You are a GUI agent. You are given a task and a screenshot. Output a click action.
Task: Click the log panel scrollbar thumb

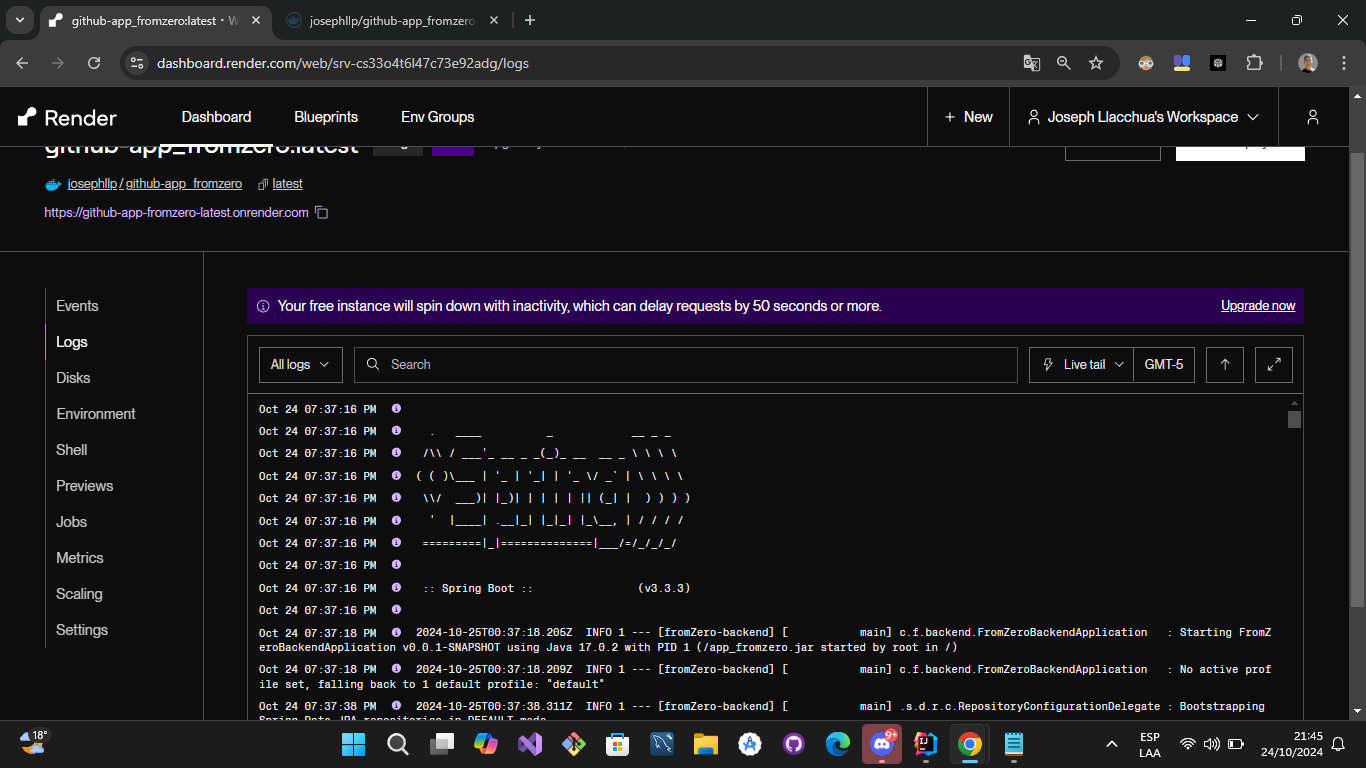click(x=1294, y=419)
